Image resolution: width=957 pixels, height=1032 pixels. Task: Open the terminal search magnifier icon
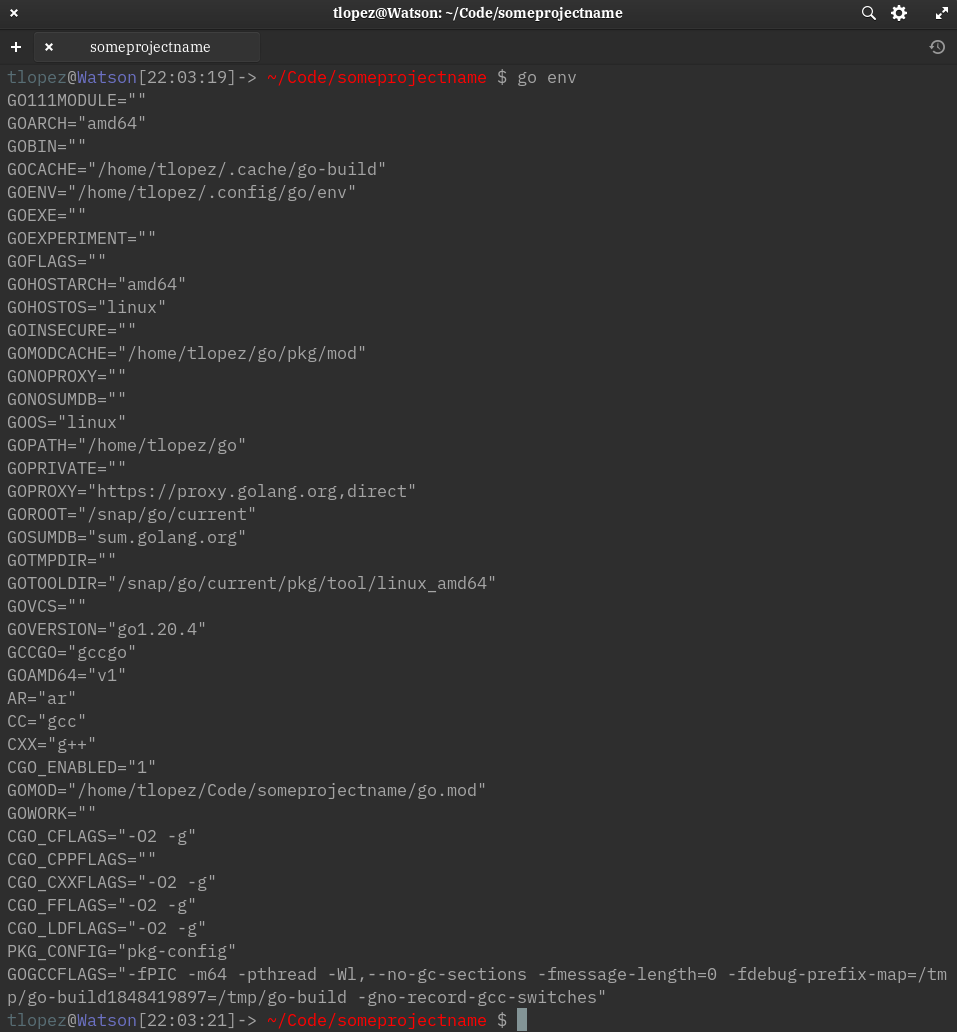868,13
